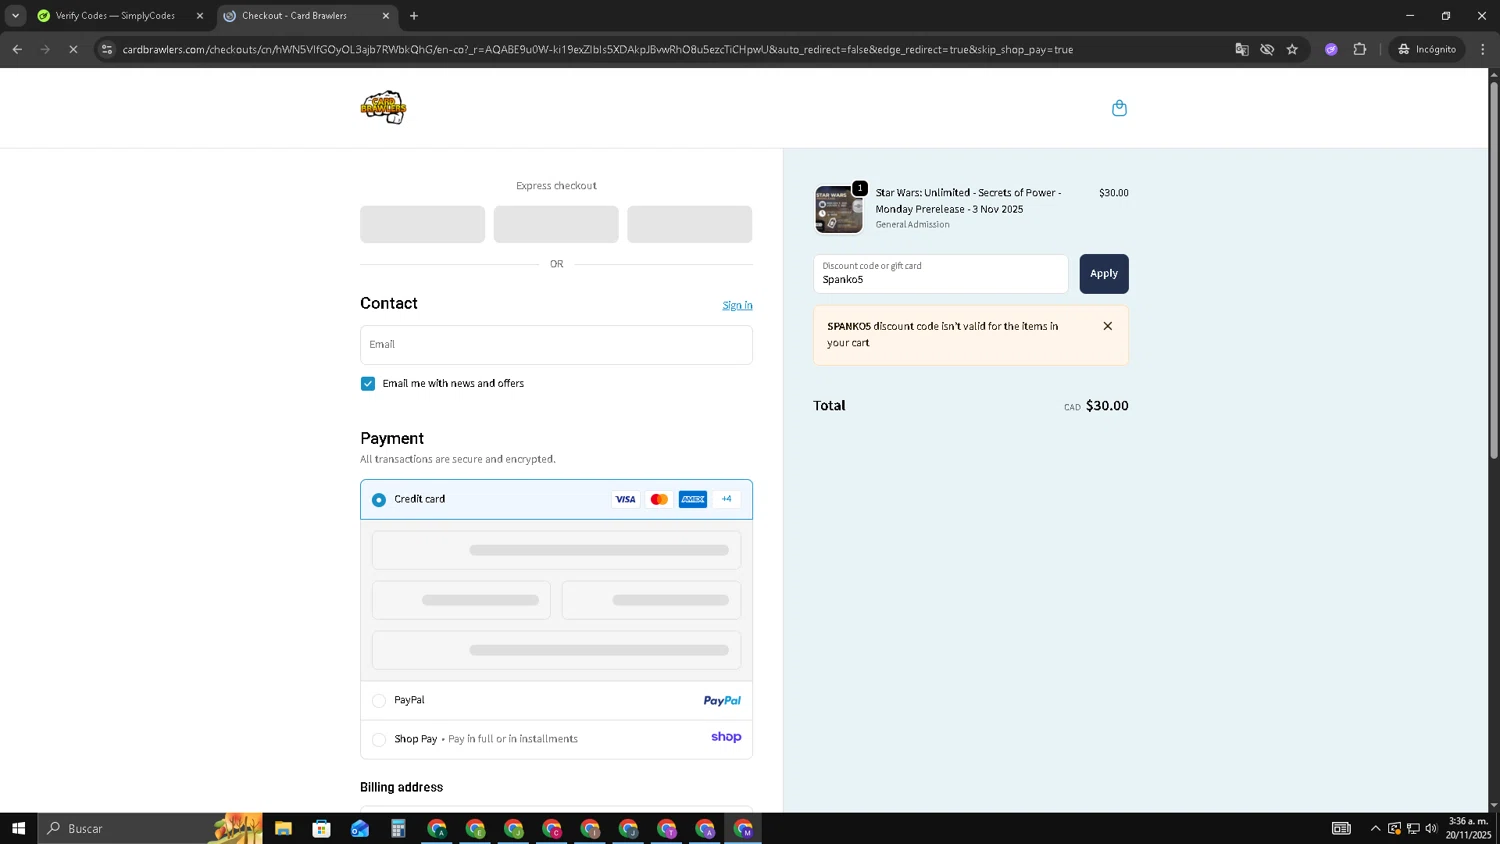
Task: Click the Card Brawlers logo
Action: coord(383,107)
